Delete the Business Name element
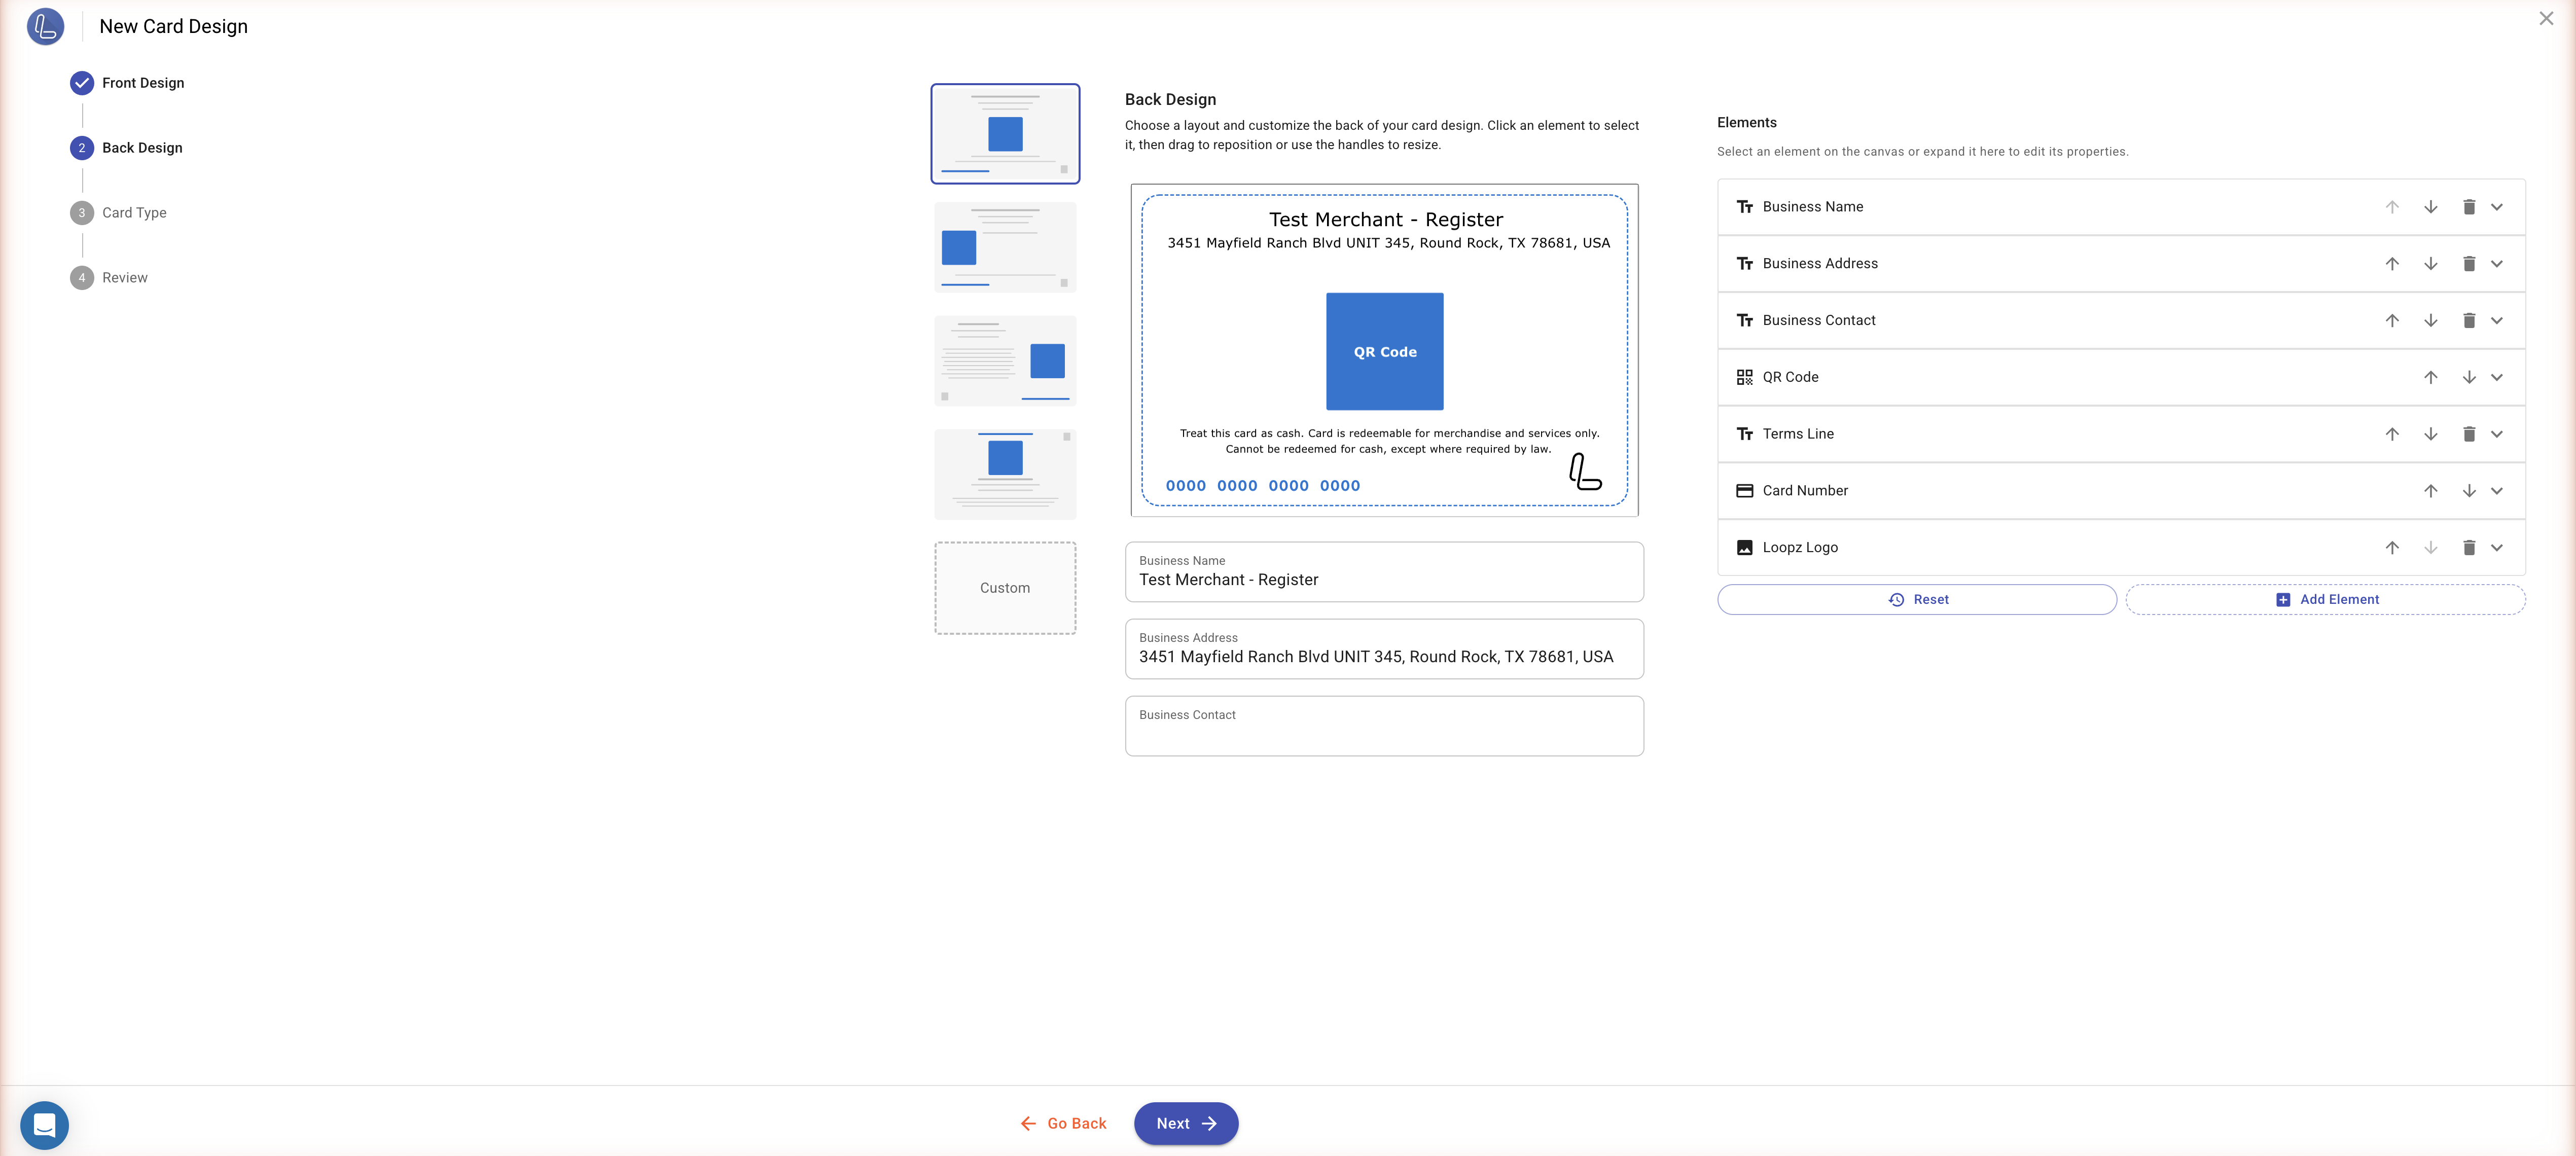This screenshot has width=2576, height=1156. click(2469, 207)
